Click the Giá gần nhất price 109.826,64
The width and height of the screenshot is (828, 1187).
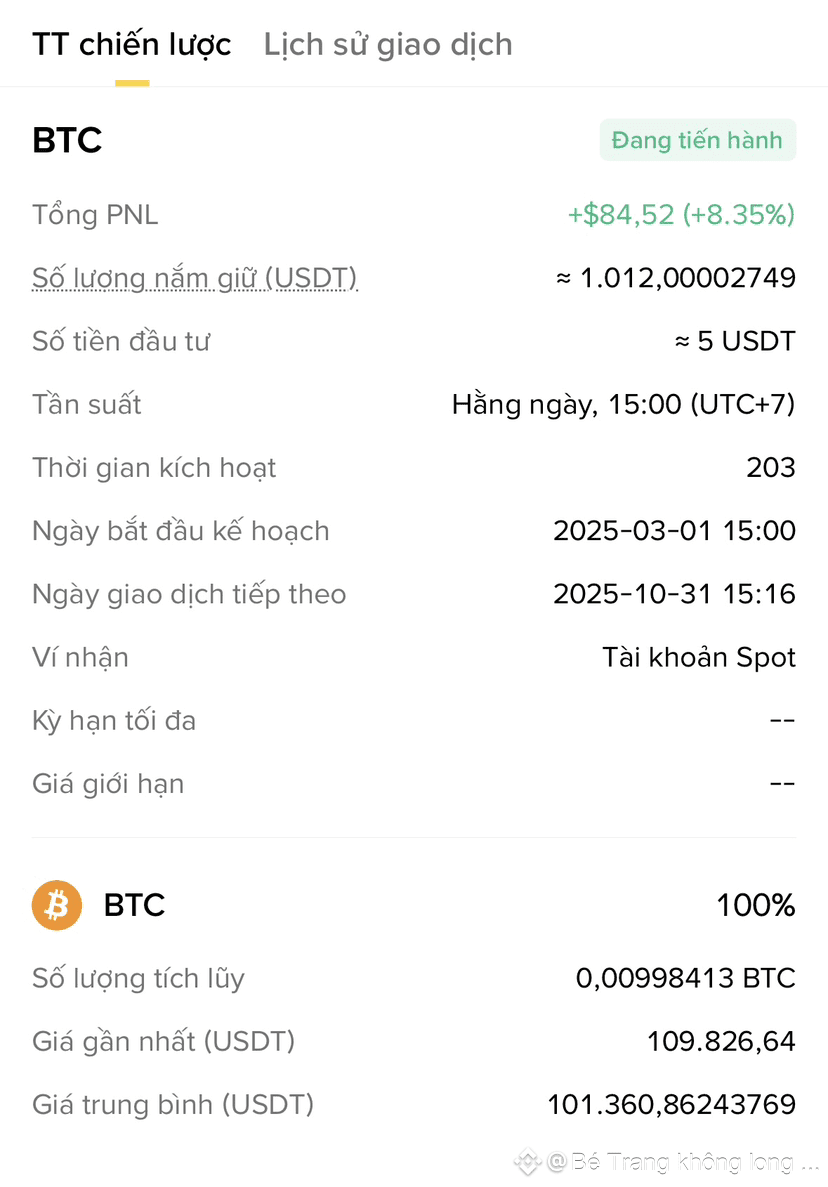pos(721,1042)
